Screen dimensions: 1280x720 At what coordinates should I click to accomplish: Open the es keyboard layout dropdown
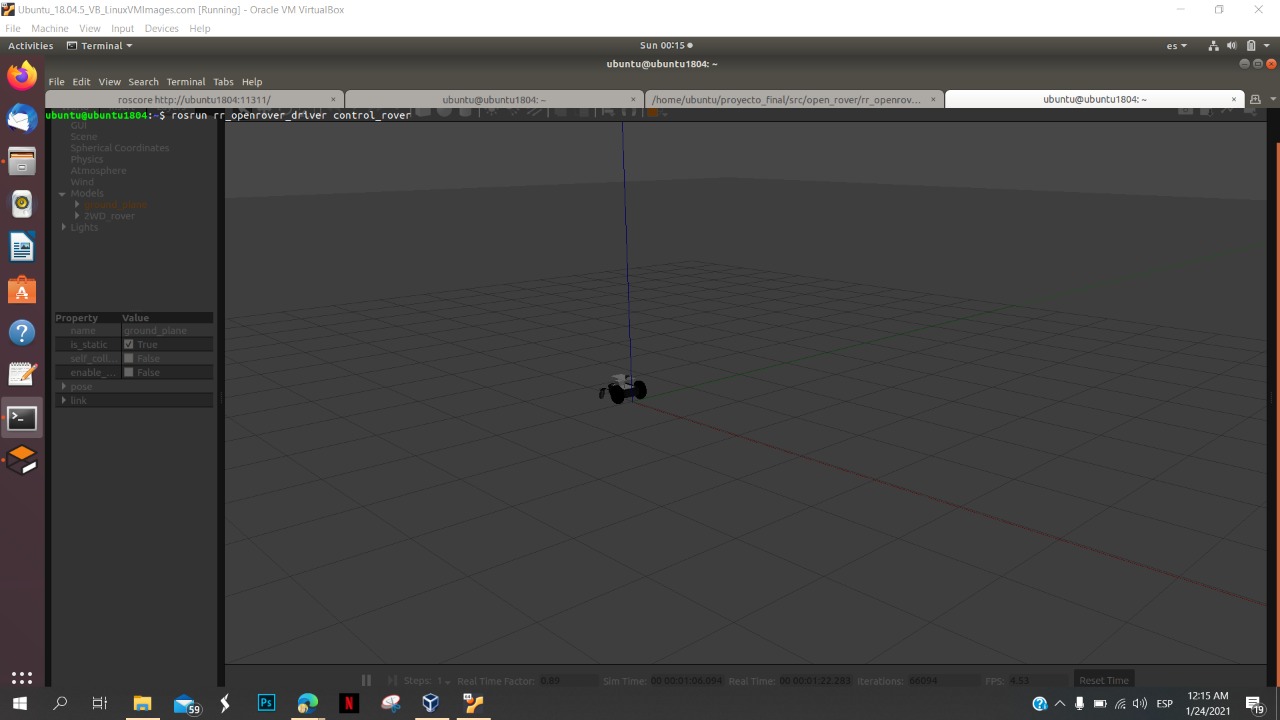[x=1177, y=45]
